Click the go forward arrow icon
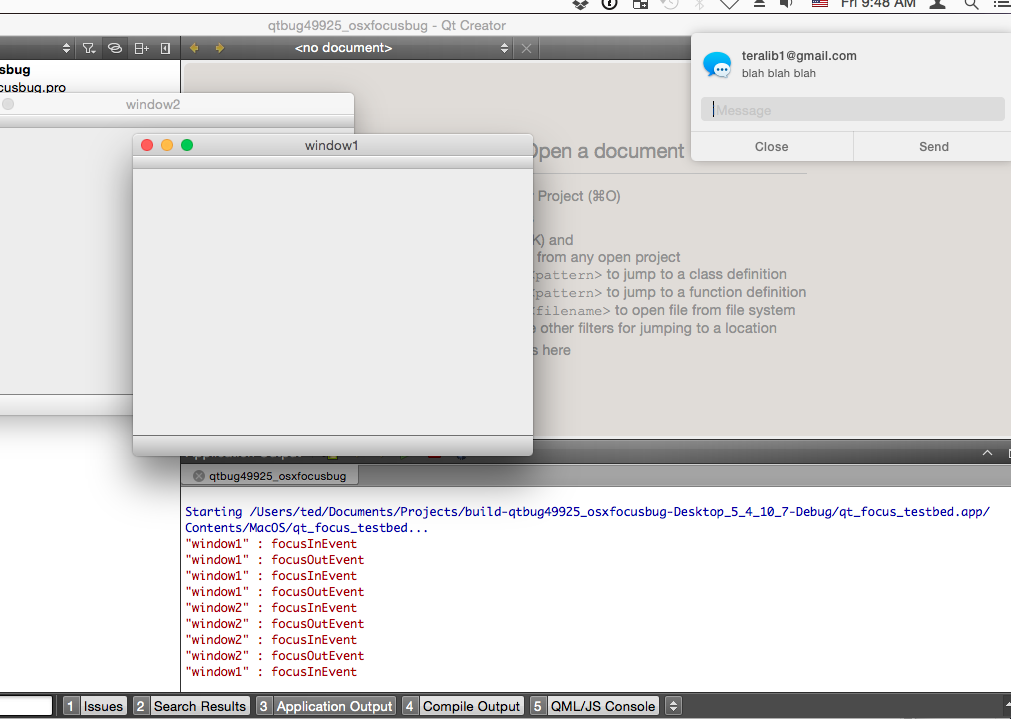 click(219, 48)
